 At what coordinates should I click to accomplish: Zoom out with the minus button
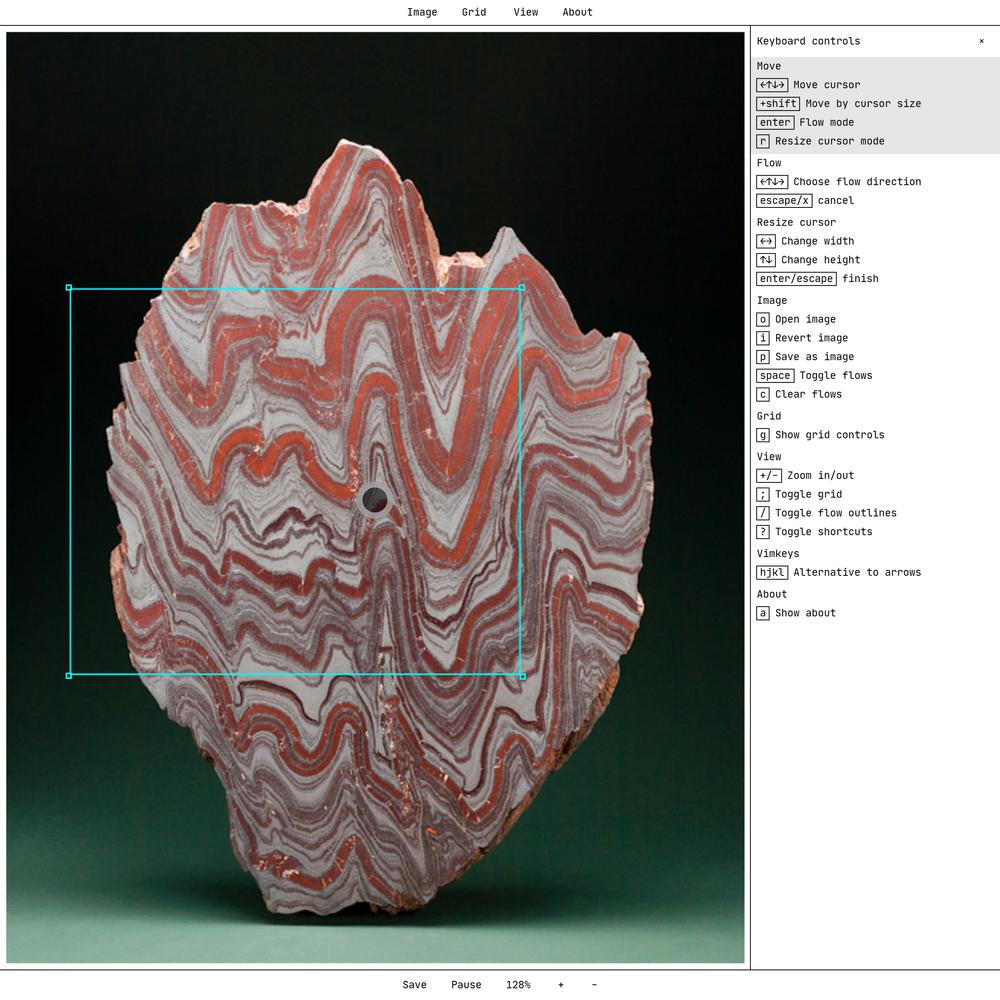tap(594, 985)
